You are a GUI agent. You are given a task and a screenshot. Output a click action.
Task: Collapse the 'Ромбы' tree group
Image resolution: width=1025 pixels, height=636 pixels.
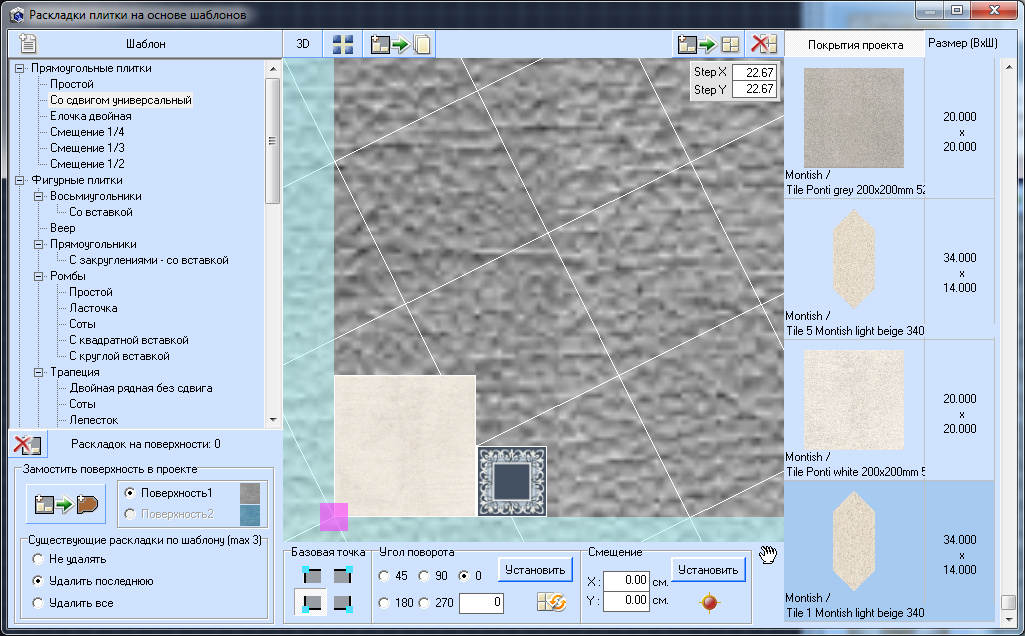(38, 276)
